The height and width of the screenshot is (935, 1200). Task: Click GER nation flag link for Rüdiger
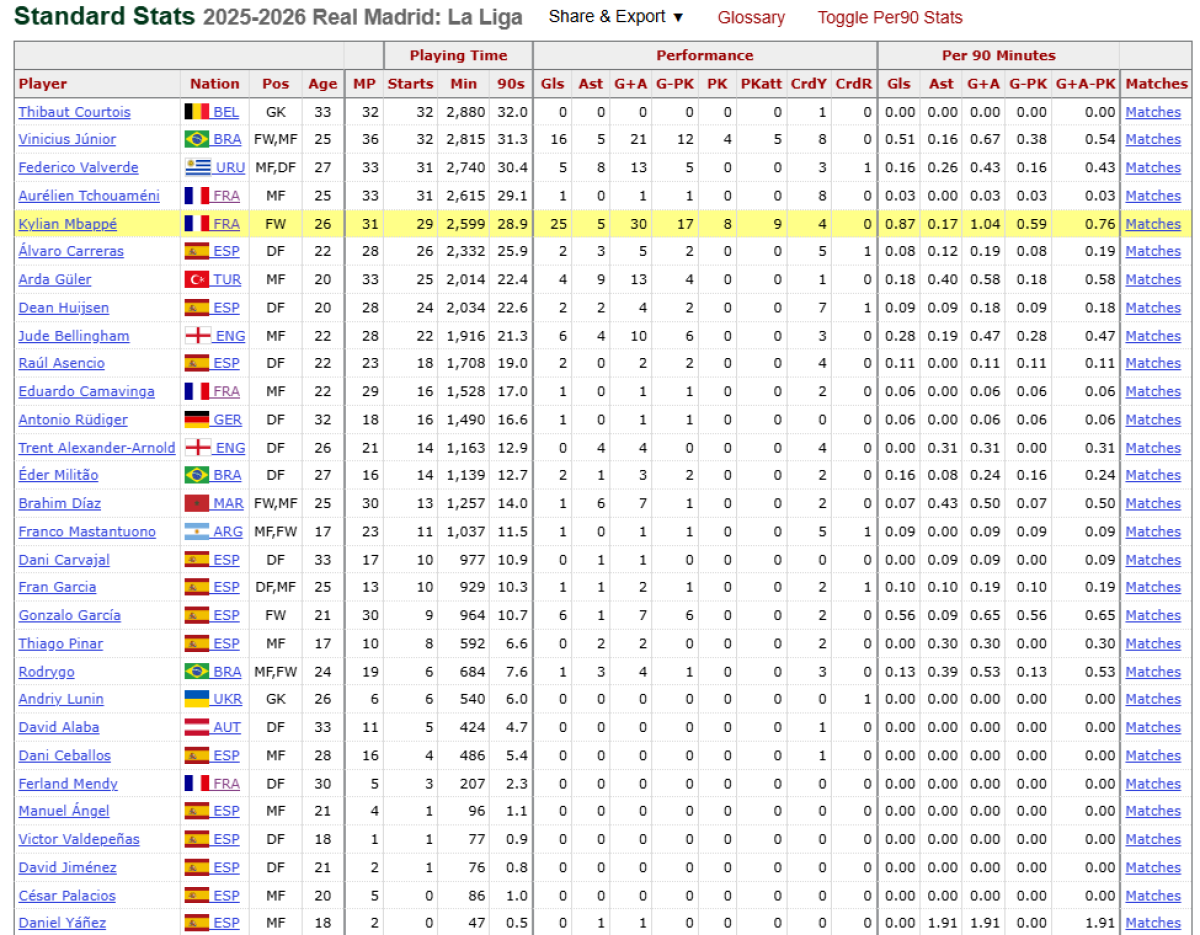[x=213, y=420]
